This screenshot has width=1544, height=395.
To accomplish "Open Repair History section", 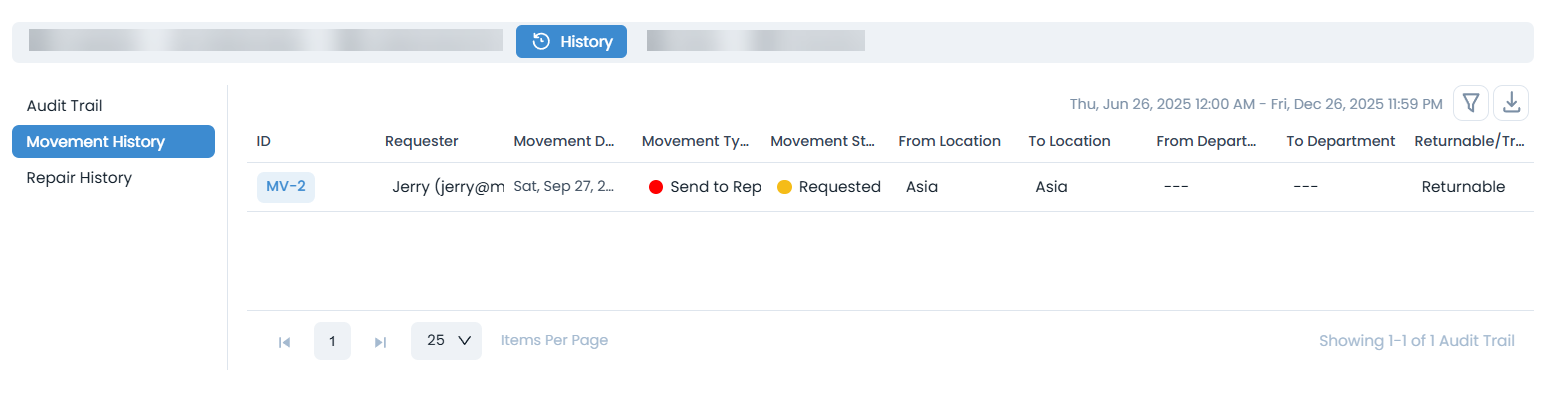I will [79, 178].
